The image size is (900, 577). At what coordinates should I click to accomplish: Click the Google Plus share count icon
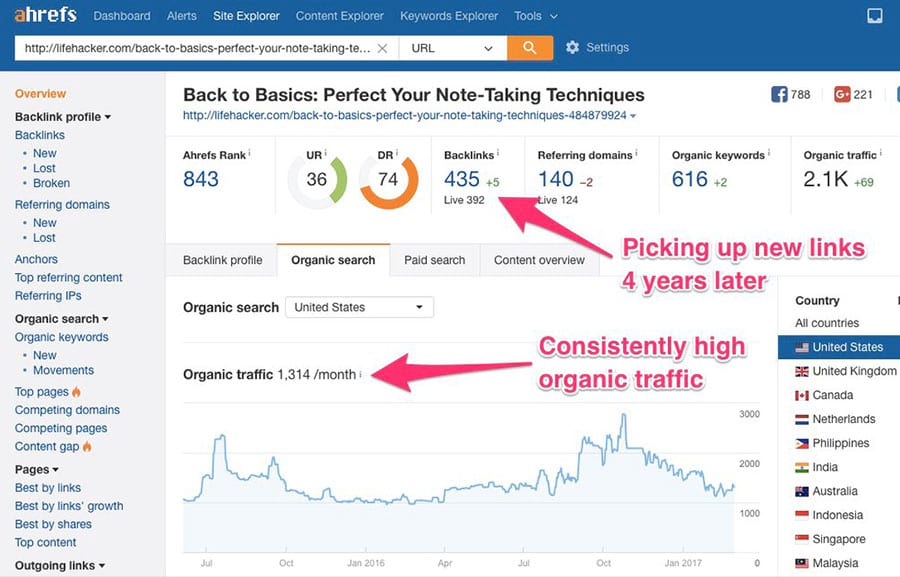click(x=842, y=94)
